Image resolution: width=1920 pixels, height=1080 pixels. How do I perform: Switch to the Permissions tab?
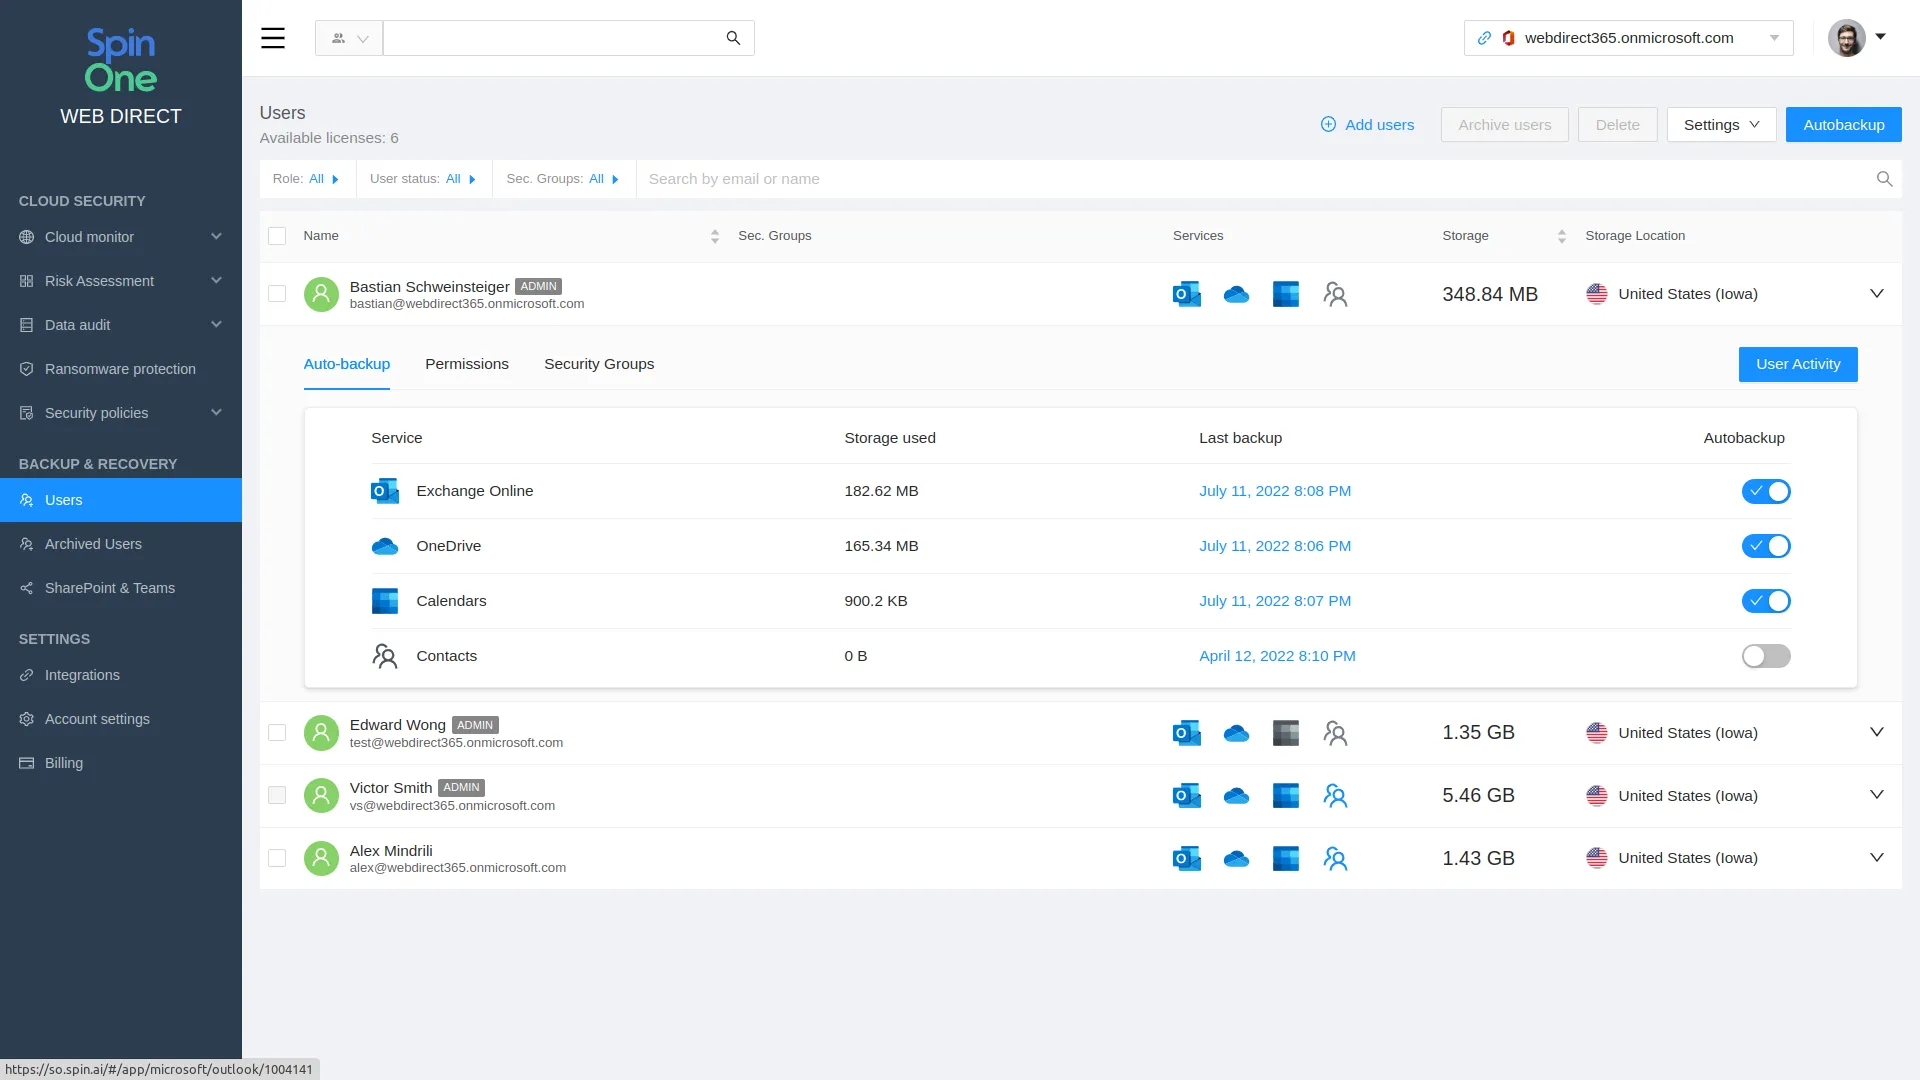466,364
